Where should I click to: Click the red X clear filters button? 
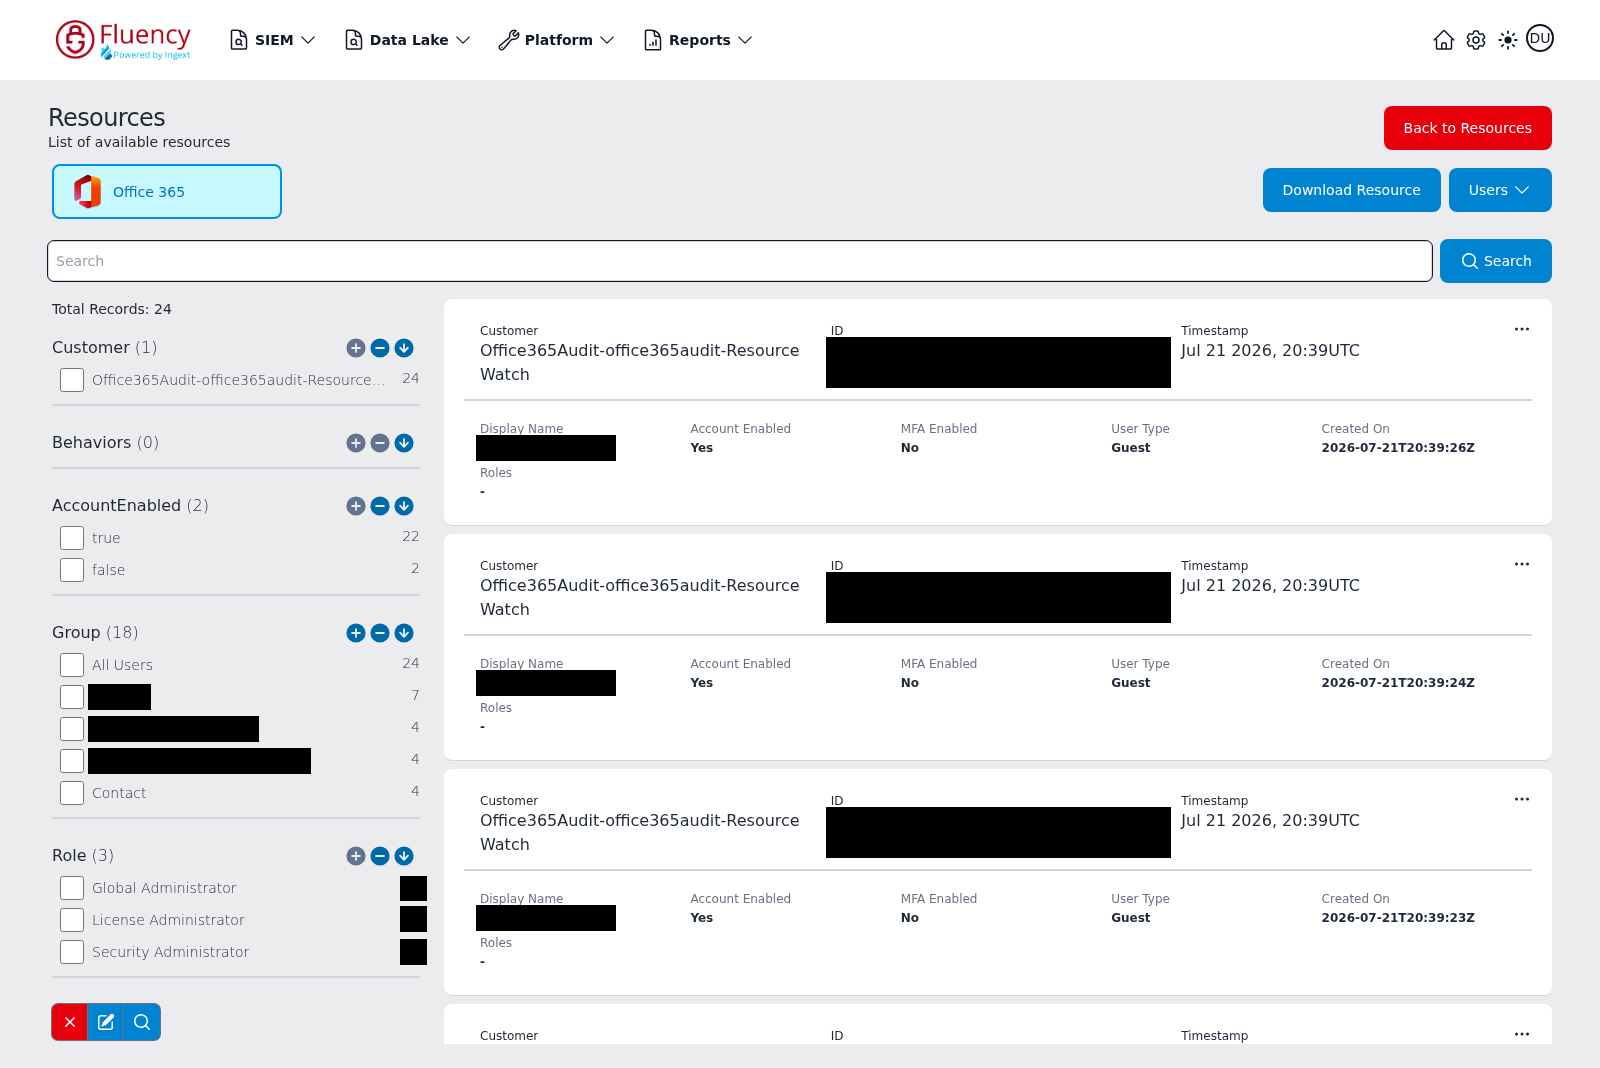pyautogui.click(x=70, y=1022)
